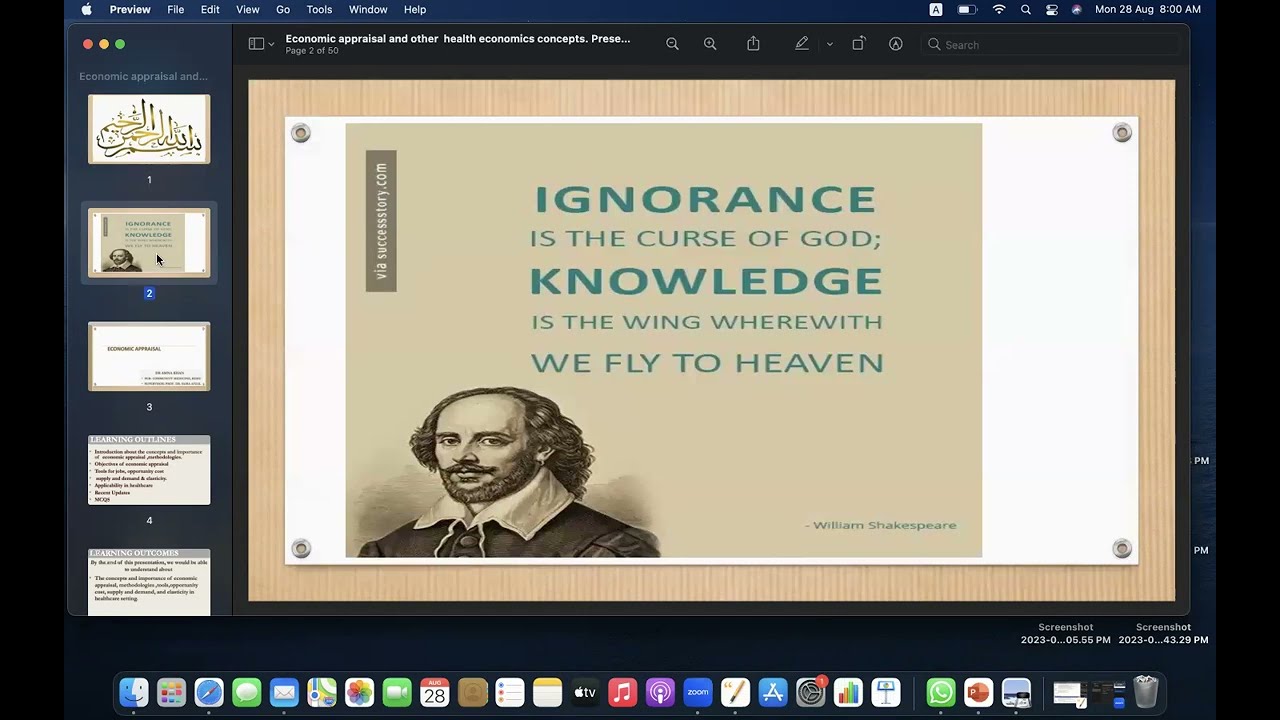Click the battery status icon
Screen dimensions: 1280x720
tap(967, 9)
